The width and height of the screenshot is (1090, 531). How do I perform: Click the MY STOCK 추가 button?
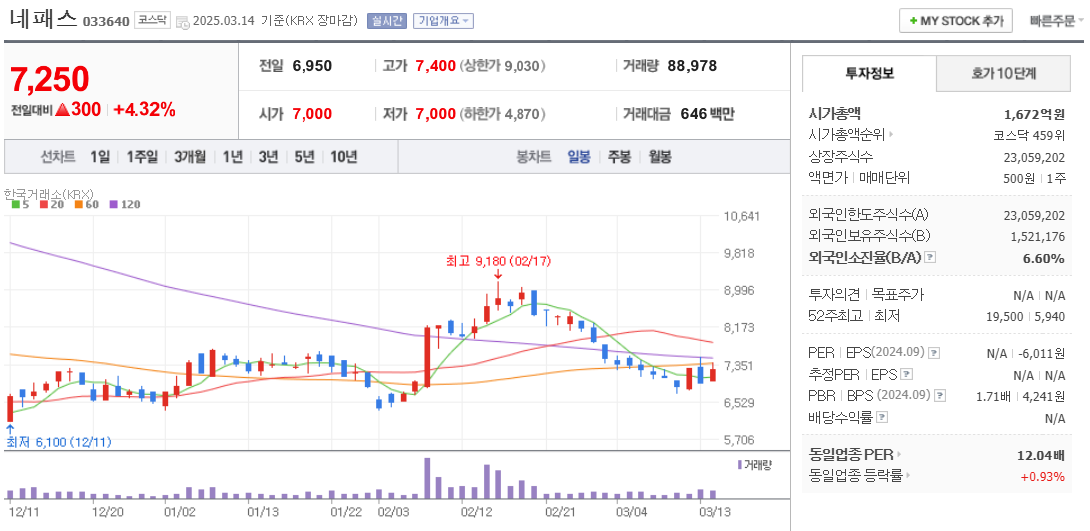pyautogui.click(x=955, y=21)
